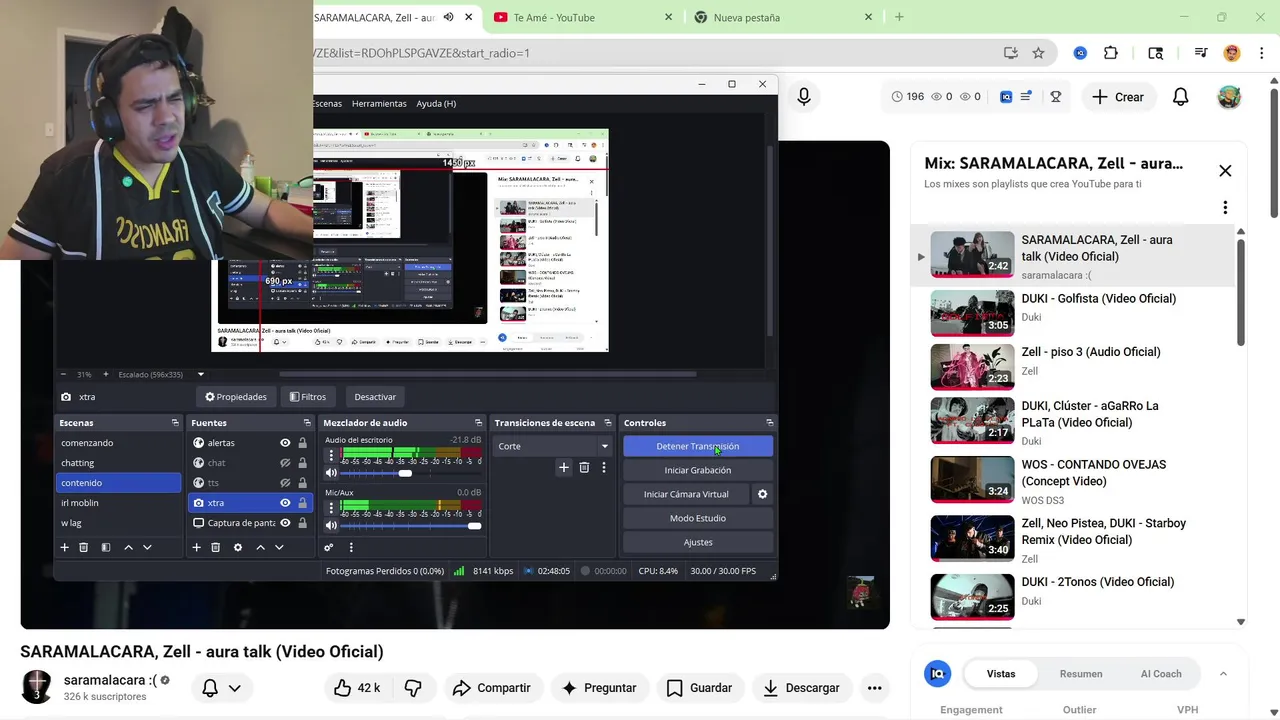Open the Corte transition dropdown
Image resolution: width=1280 pixels, height=720 pixels.
coord(553,446)
